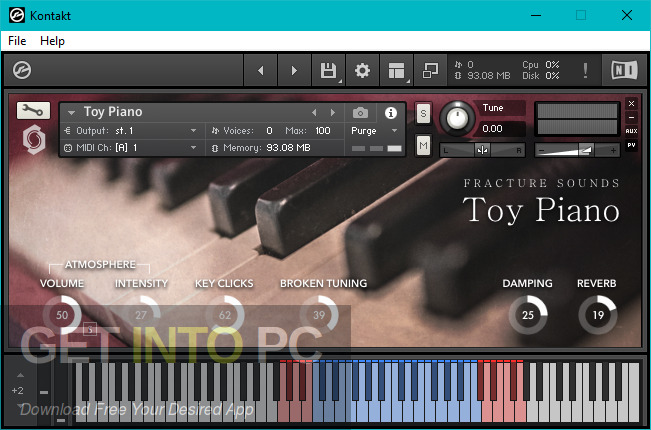Solo the instrument with S button
The image size is (651, 430).
423,113
